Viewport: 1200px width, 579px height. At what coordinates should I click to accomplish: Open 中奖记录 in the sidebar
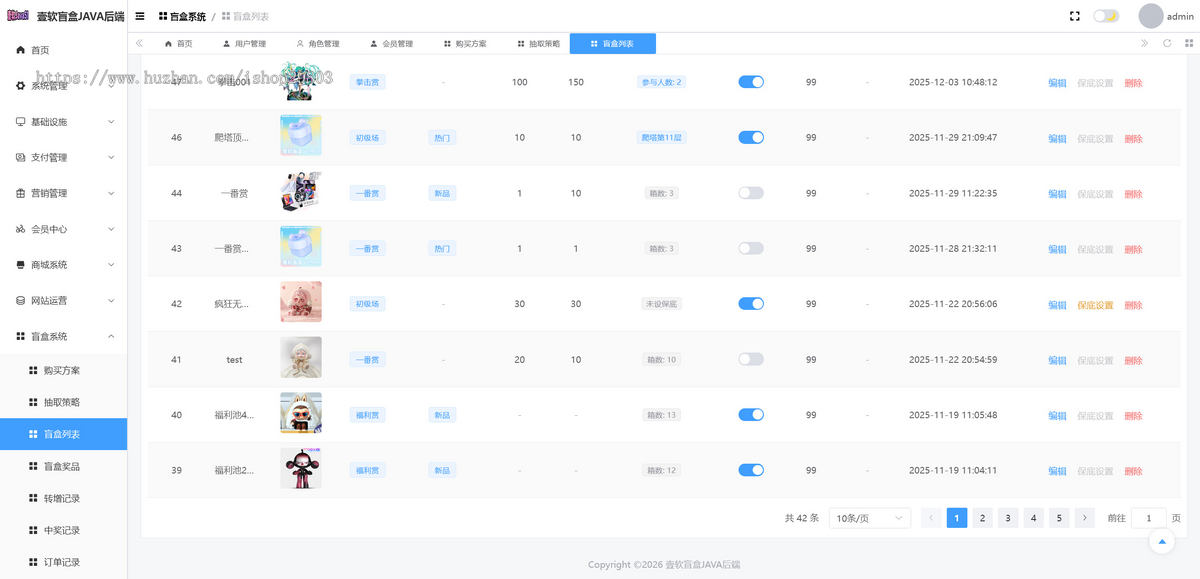click(63, 530)
